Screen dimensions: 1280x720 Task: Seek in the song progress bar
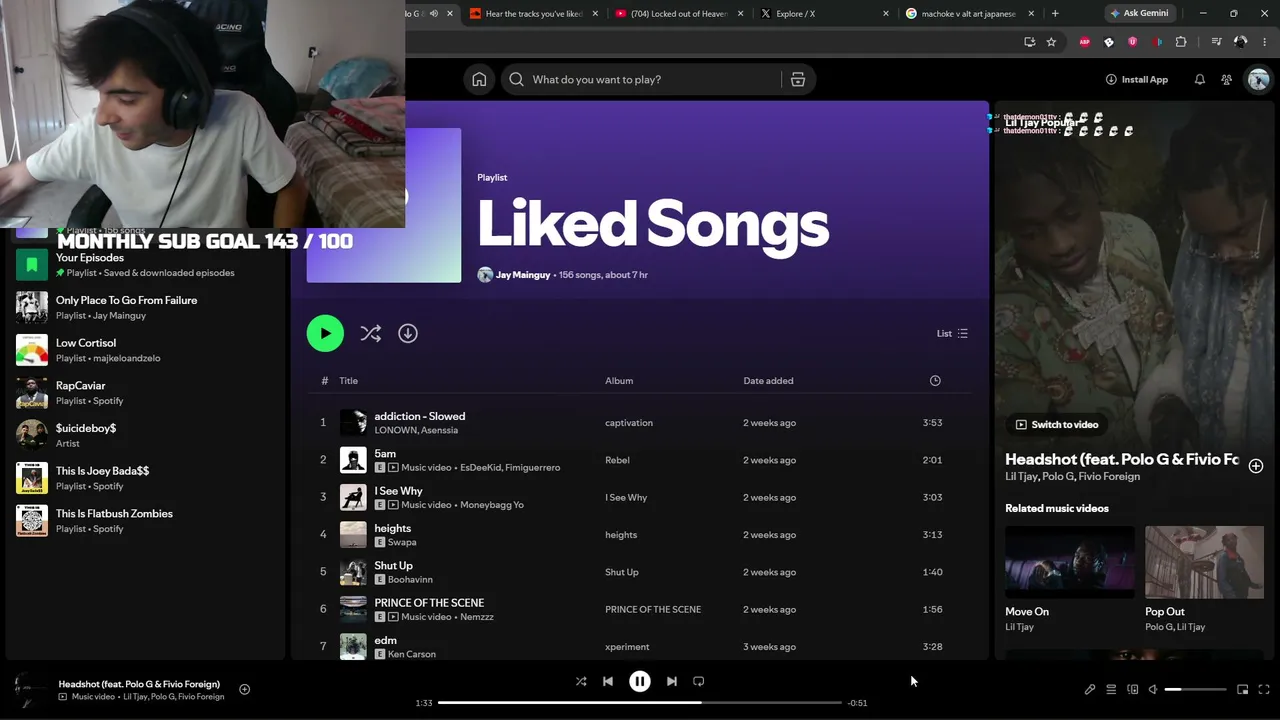[640, 703]
